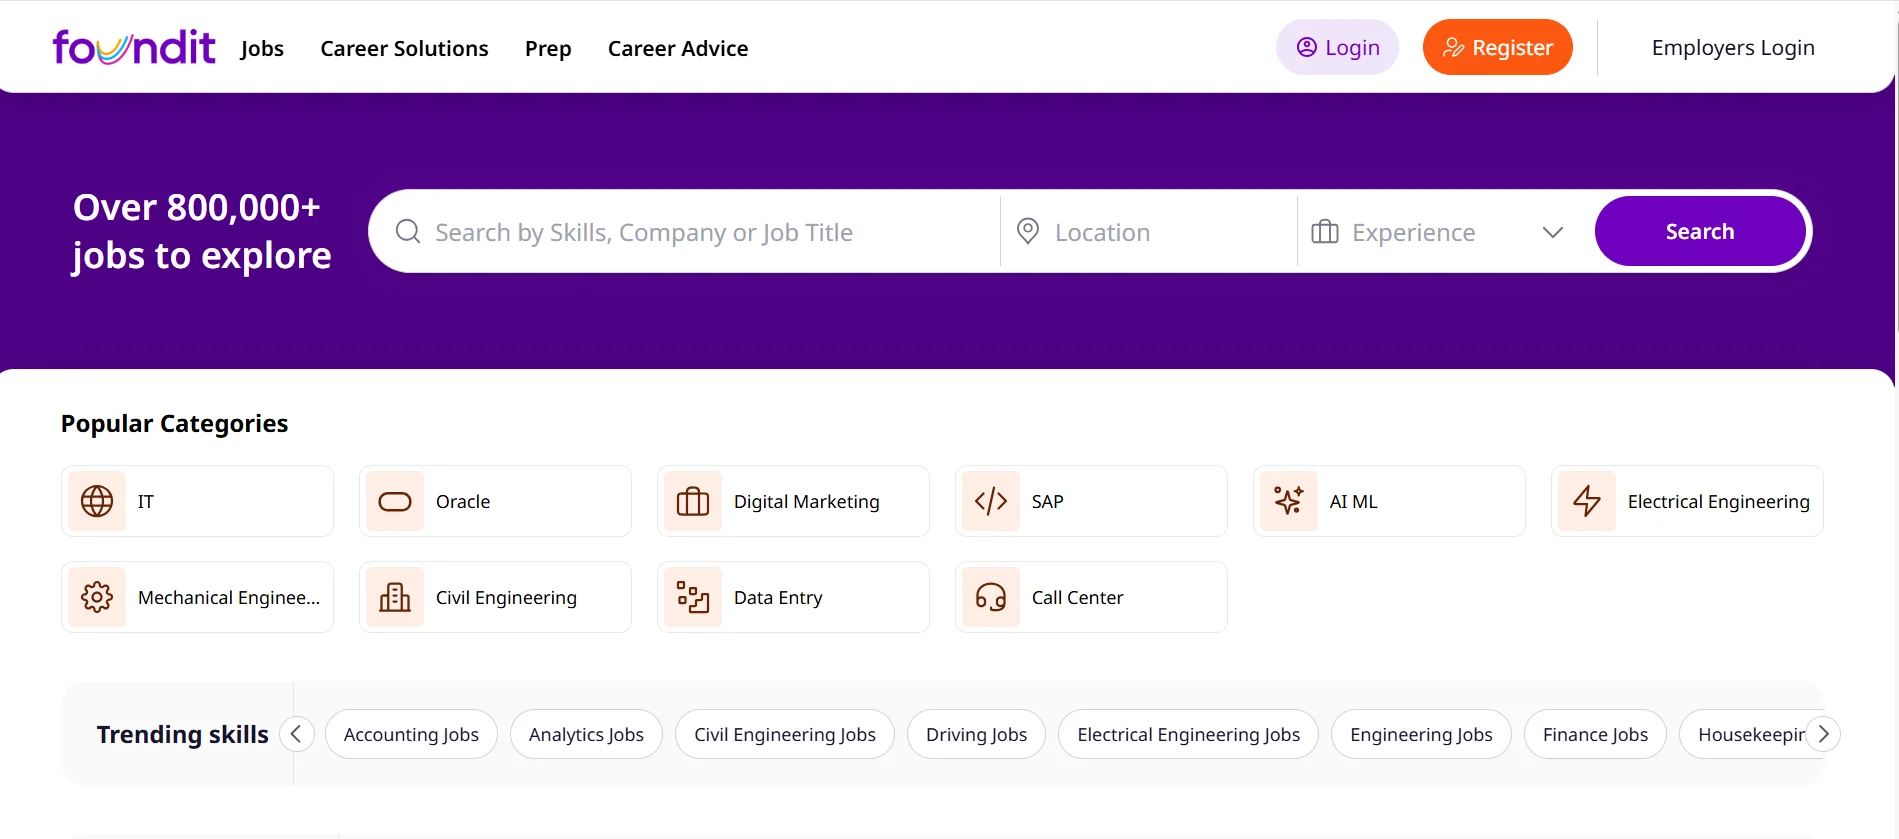1899x839 pixels.
Task: Click the Oracle category icon
Action: [x=395, y=501]
